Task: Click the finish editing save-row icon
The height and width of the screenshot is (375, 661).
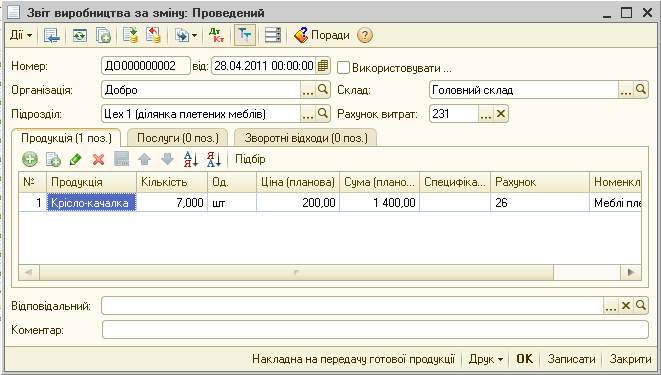Action: [121, 159]
